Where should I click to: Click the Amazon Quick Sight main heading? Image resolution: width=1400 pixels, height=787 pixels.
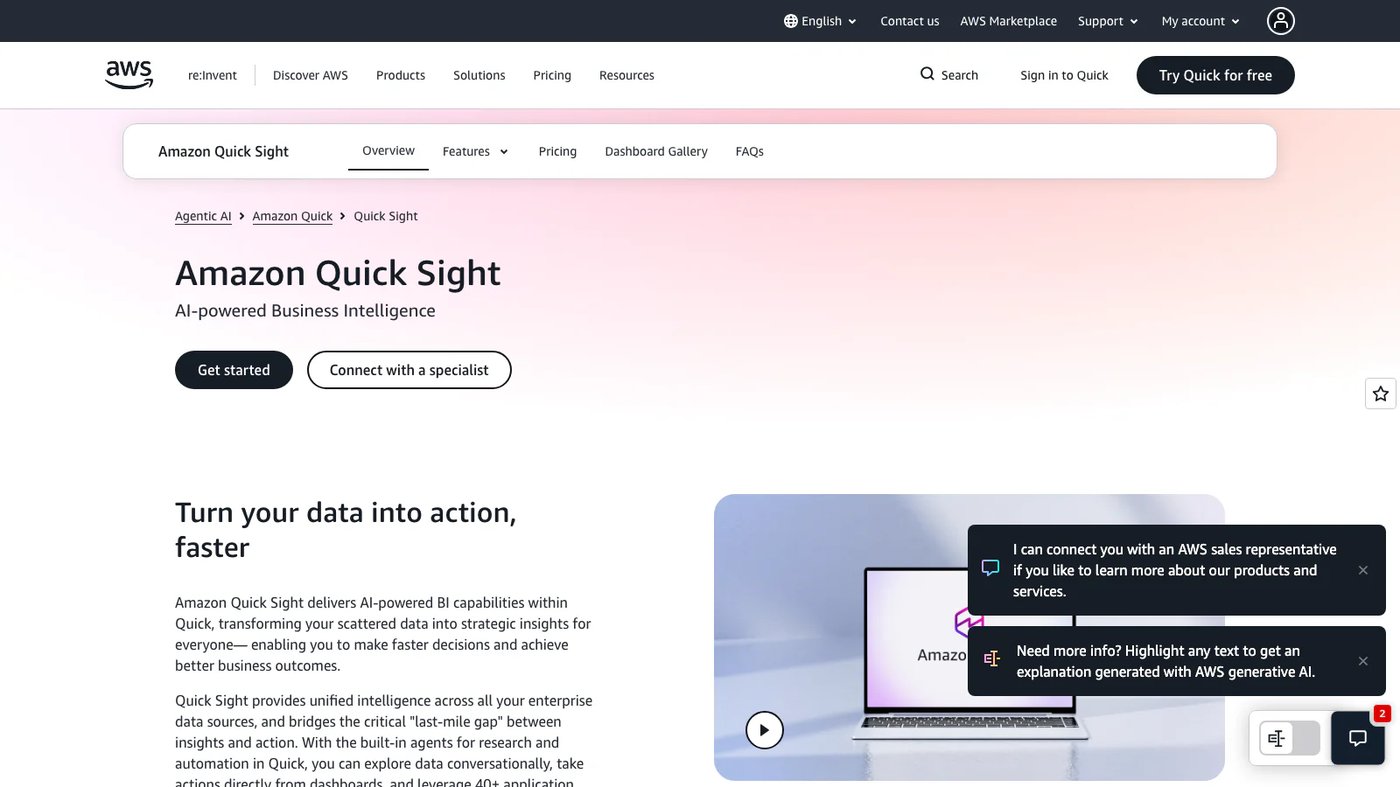coord(338,273)
